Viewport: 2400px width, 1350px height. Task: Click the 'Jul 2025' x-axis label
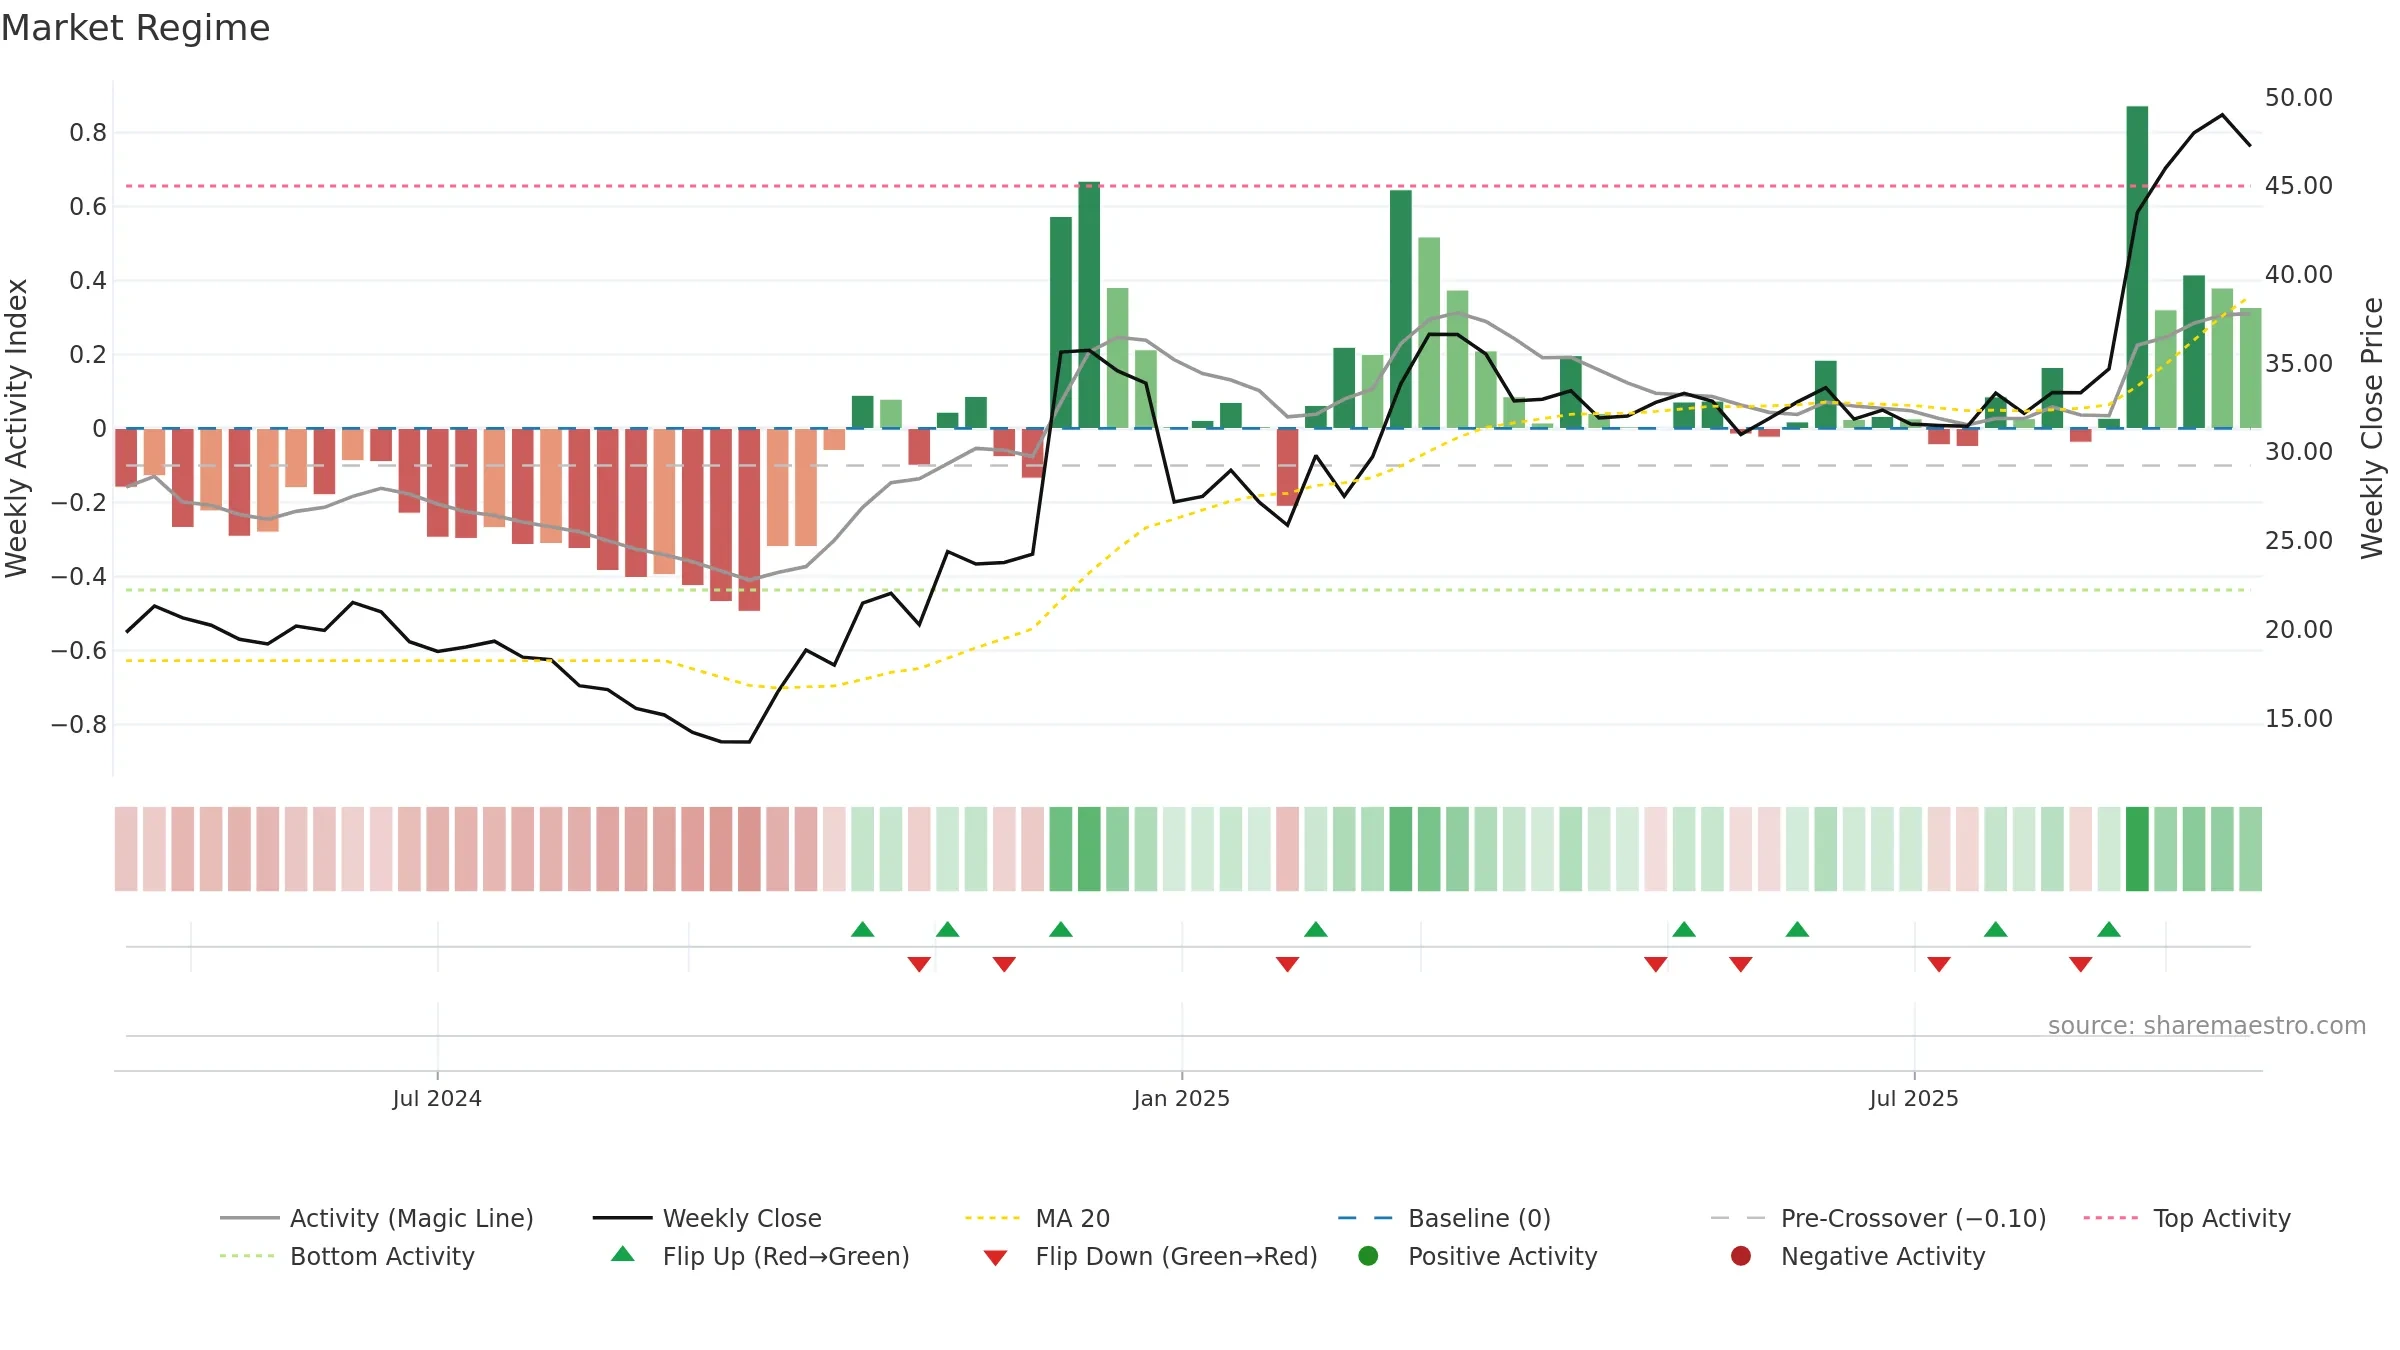(1914, 1098)
